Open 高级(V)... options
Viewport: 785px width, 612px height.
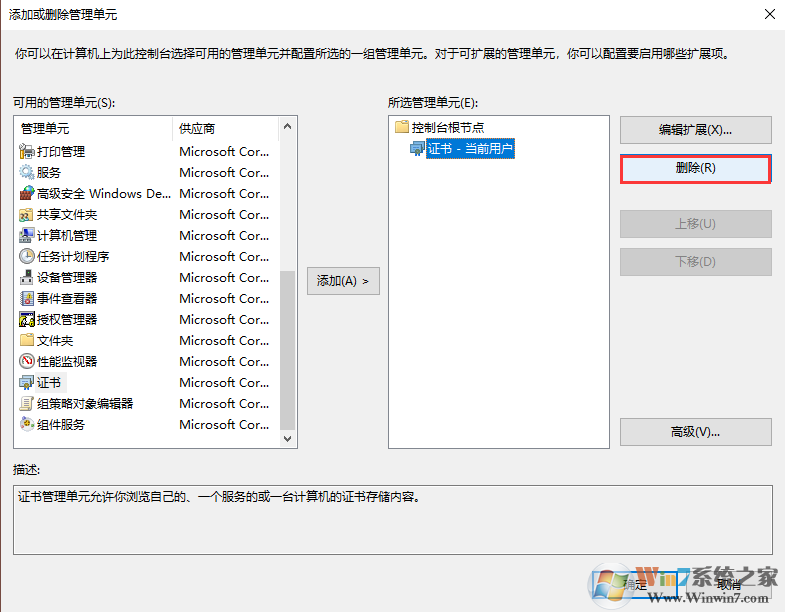pos(695,432)
